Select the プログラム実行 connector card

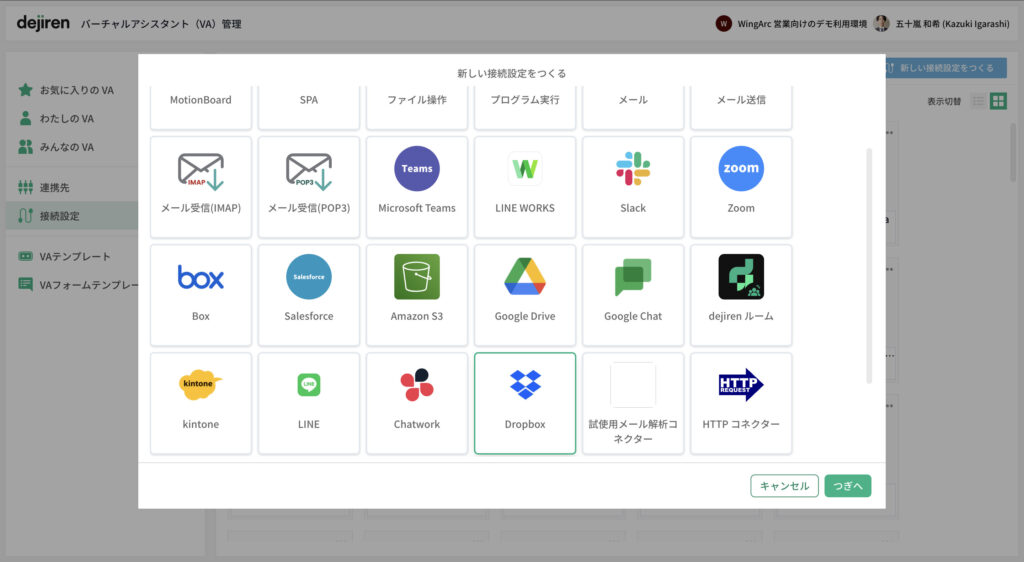click(525, 107)
